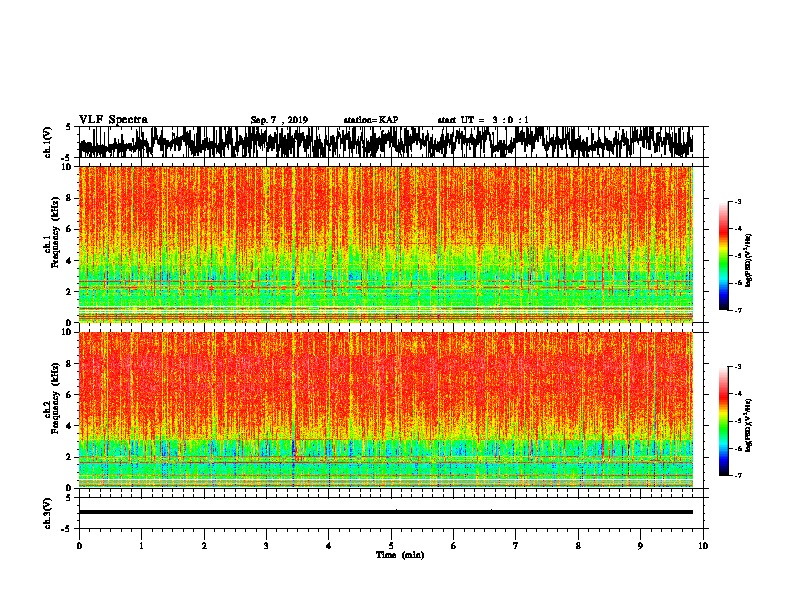Click time axis tick label "6"
Screen dimensions: 792x612
click(x=454, y=546)
